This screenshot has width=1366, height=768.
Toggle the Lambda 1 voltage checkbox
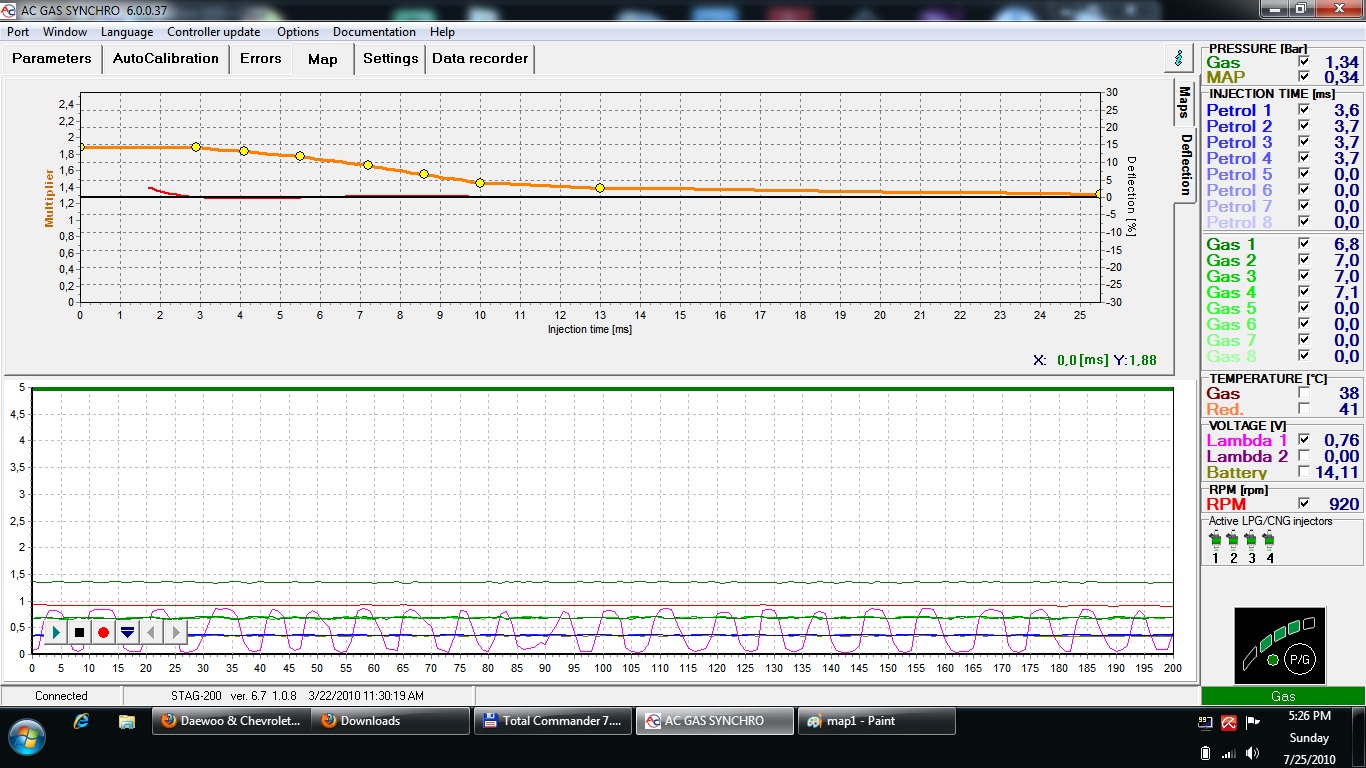coord(1303,440)
